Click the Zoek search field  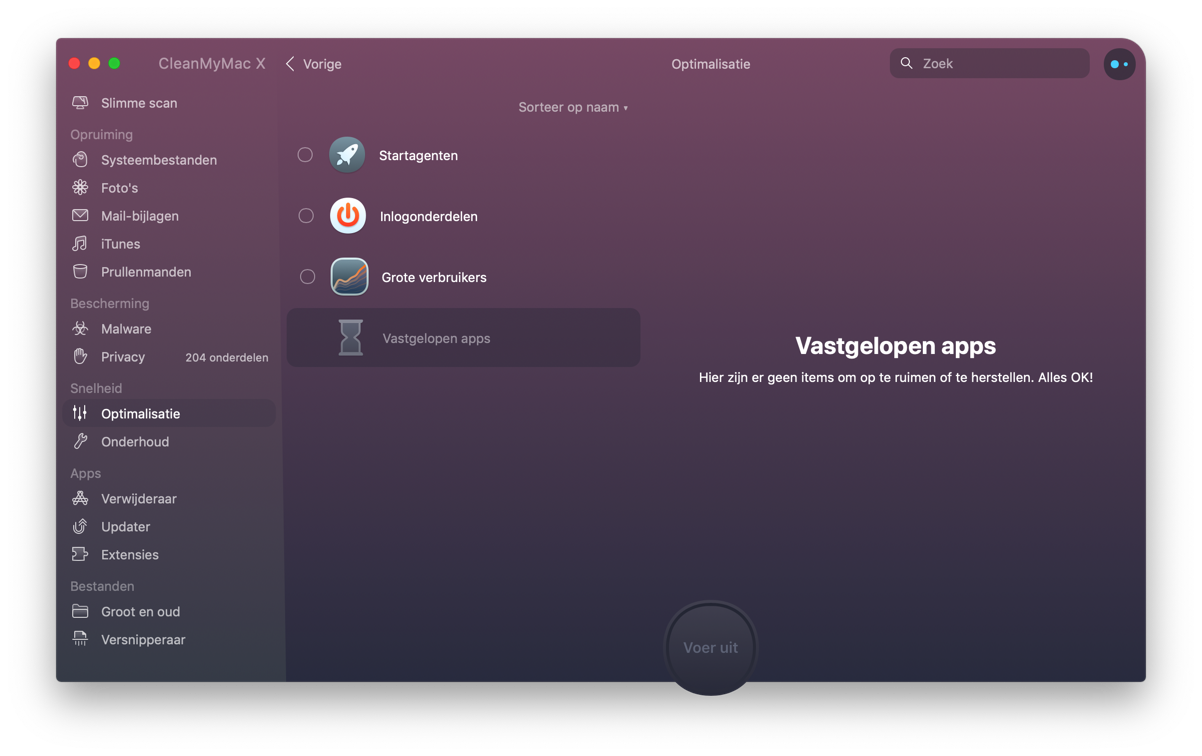(990, 63)
